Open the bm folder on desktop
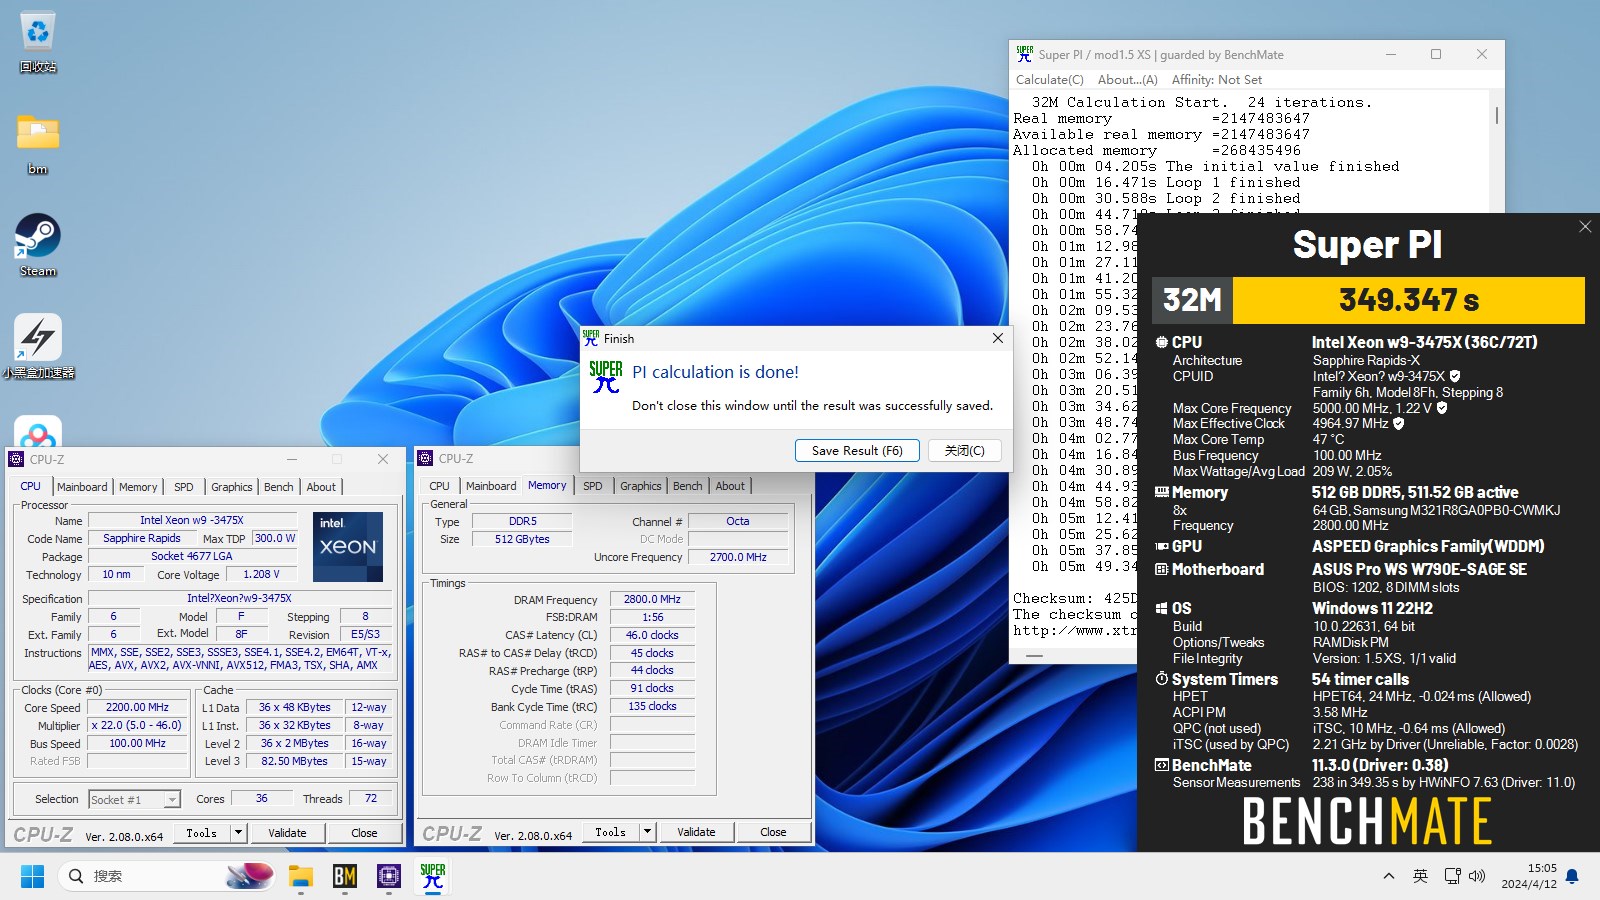The width and height of the screenshot is (1600, 900). click(x=38, y=142)
